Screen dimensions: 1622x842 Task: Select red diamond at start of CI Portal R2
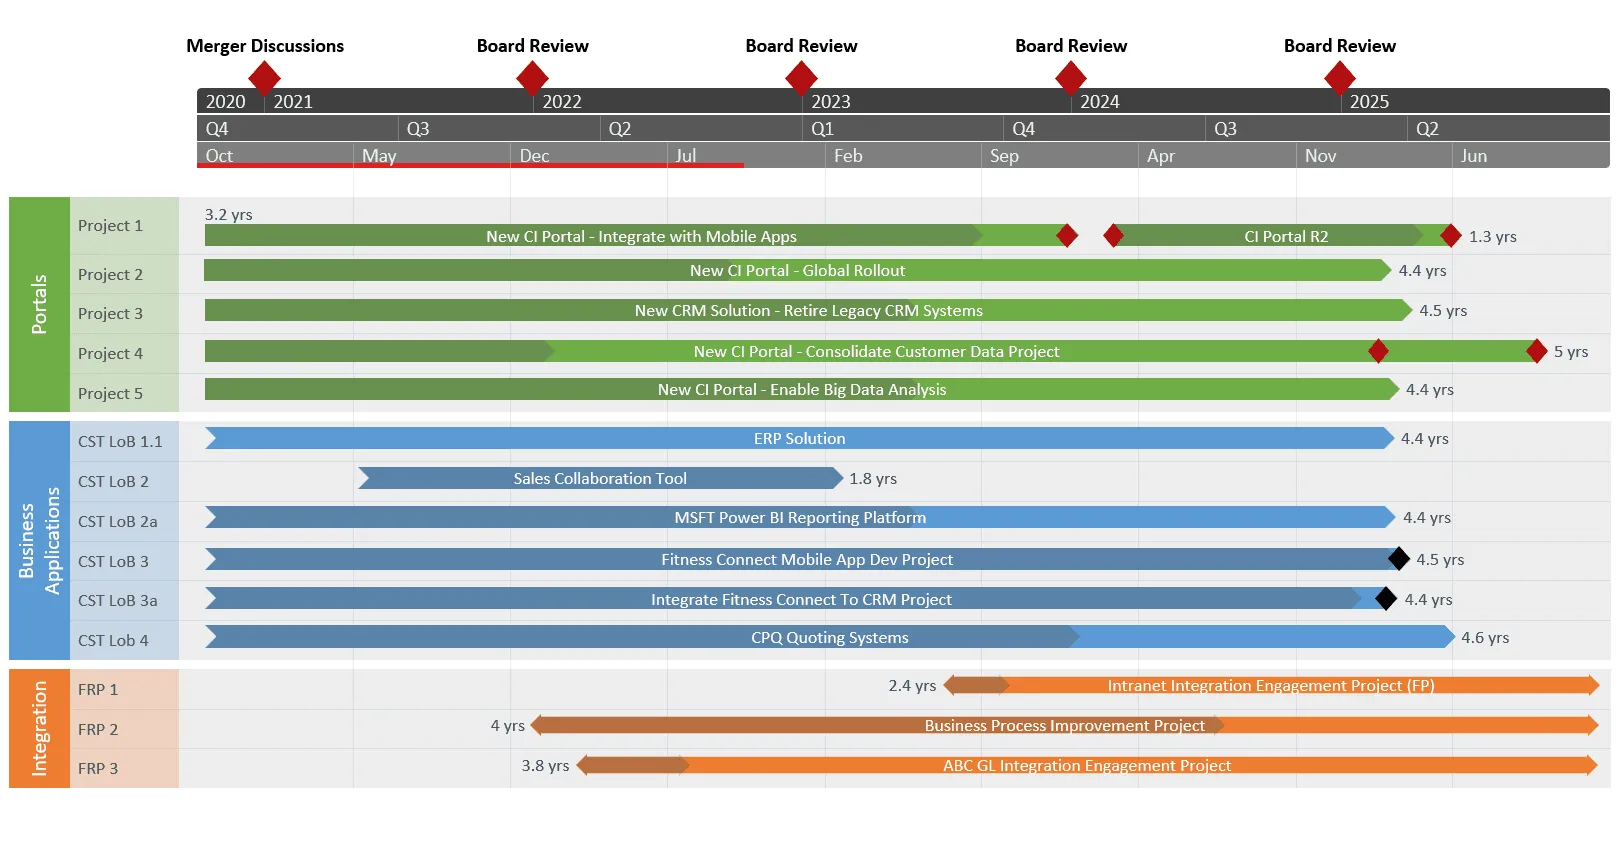(1113, 236)
